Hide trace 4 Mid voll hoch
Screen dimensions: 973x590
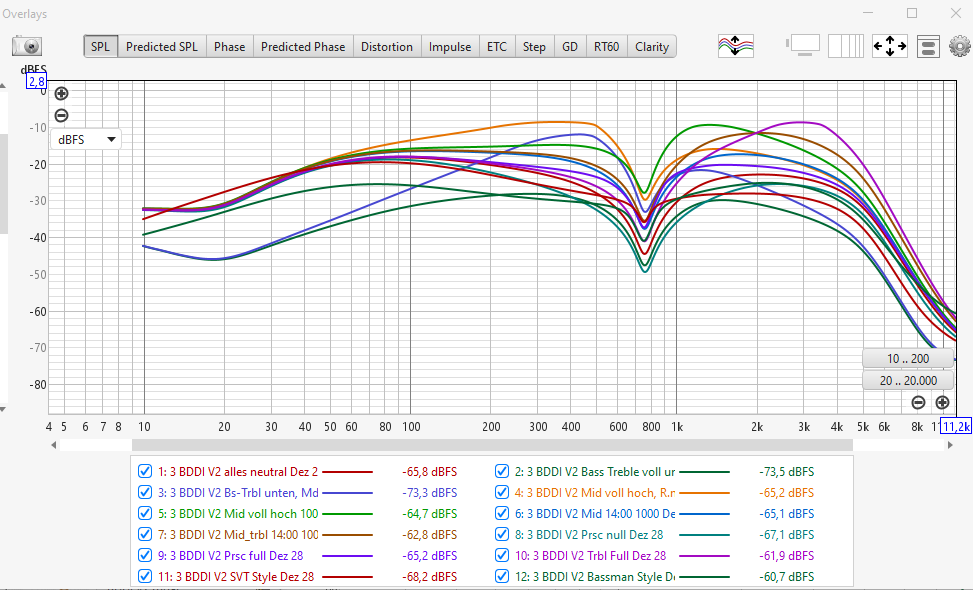pyautogui.click(x=504, y=493)
